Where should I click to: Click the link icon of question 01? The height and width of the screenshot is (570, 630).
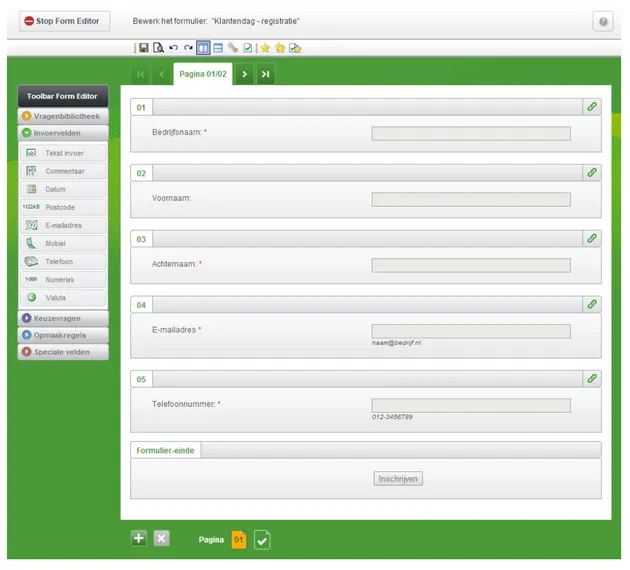click(x=592, y=107)
